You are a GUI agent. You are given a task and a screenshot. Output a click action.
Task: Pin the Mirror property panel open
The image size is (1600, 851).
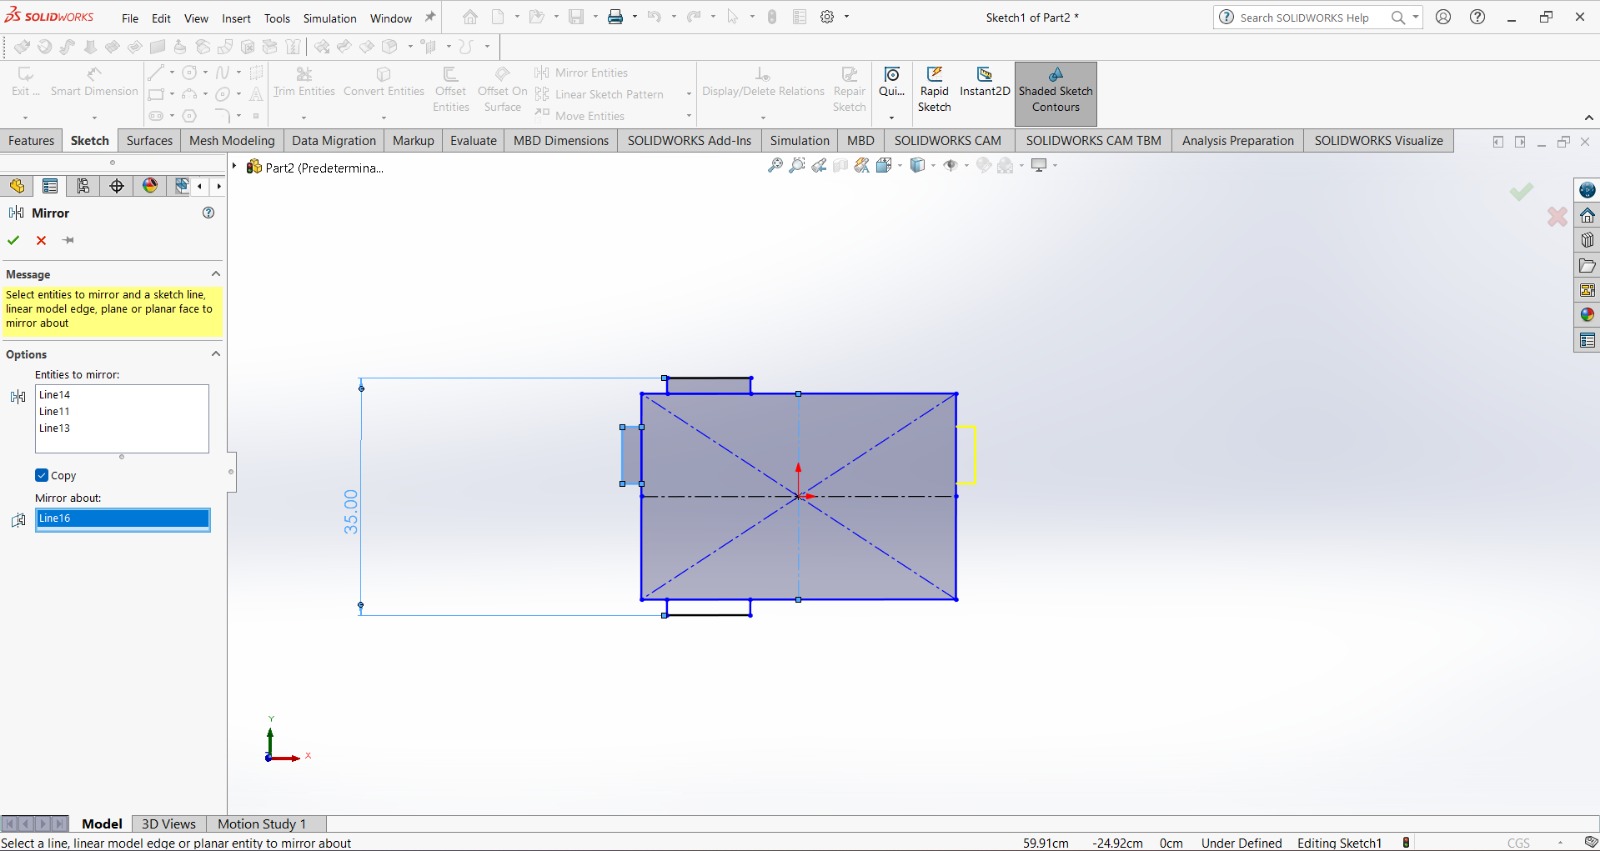click(x=68, y=240)
